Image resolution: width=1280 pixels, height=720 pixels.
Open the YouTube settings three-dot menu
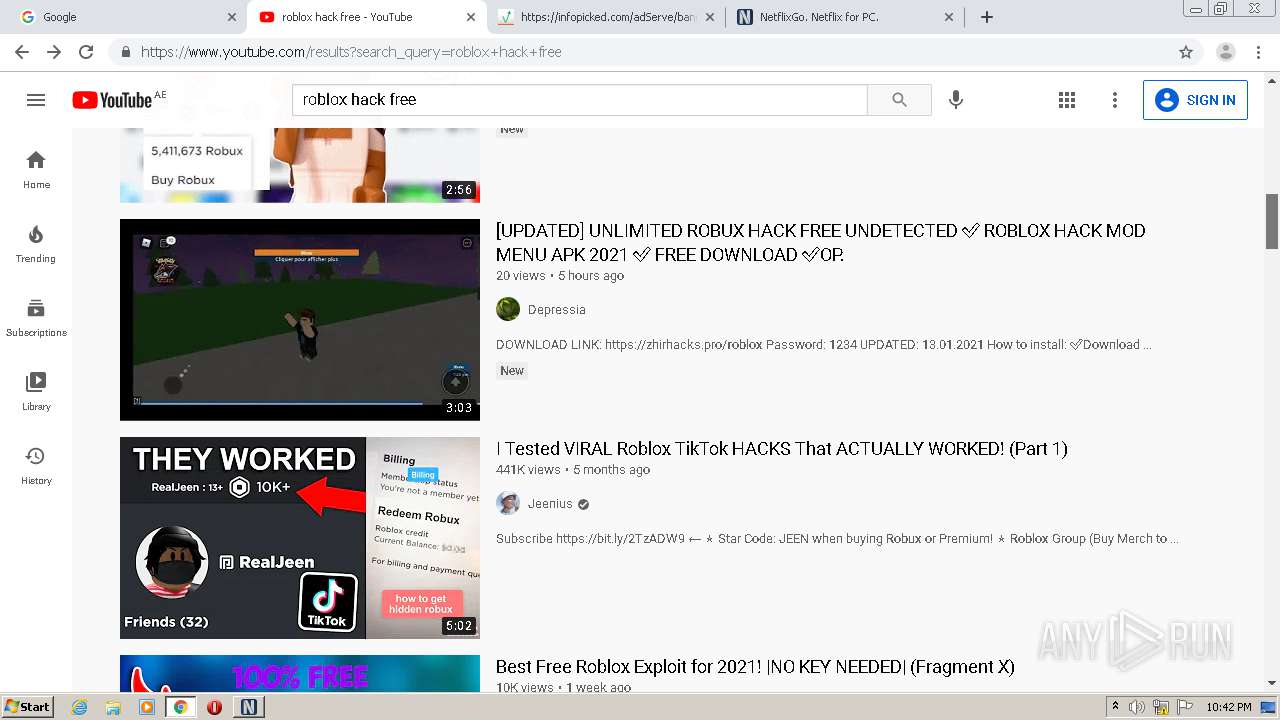tap(1115, 100)
